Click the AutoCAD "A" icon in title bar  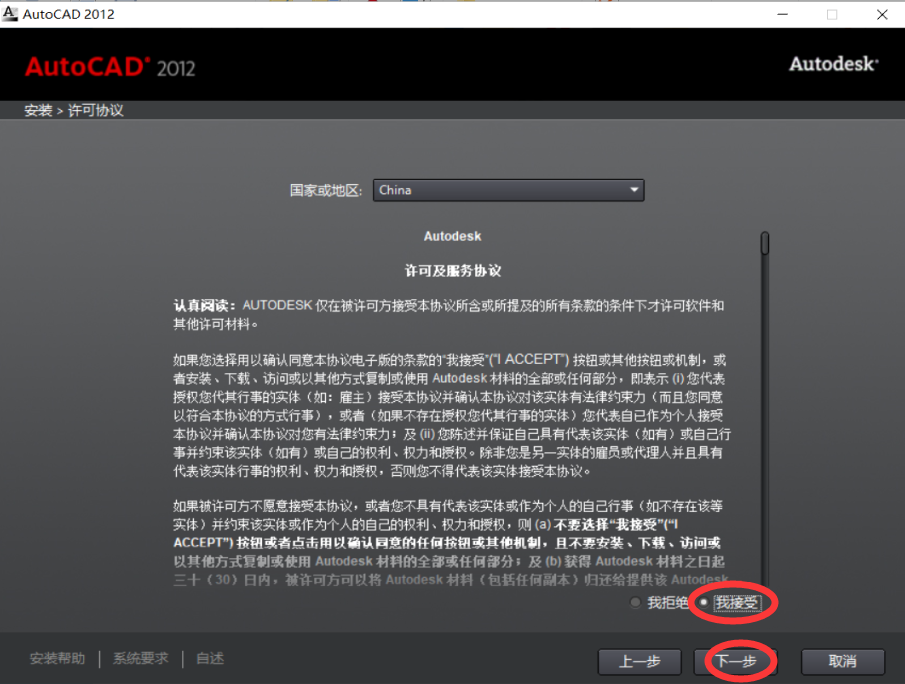(x=12, y=14)
